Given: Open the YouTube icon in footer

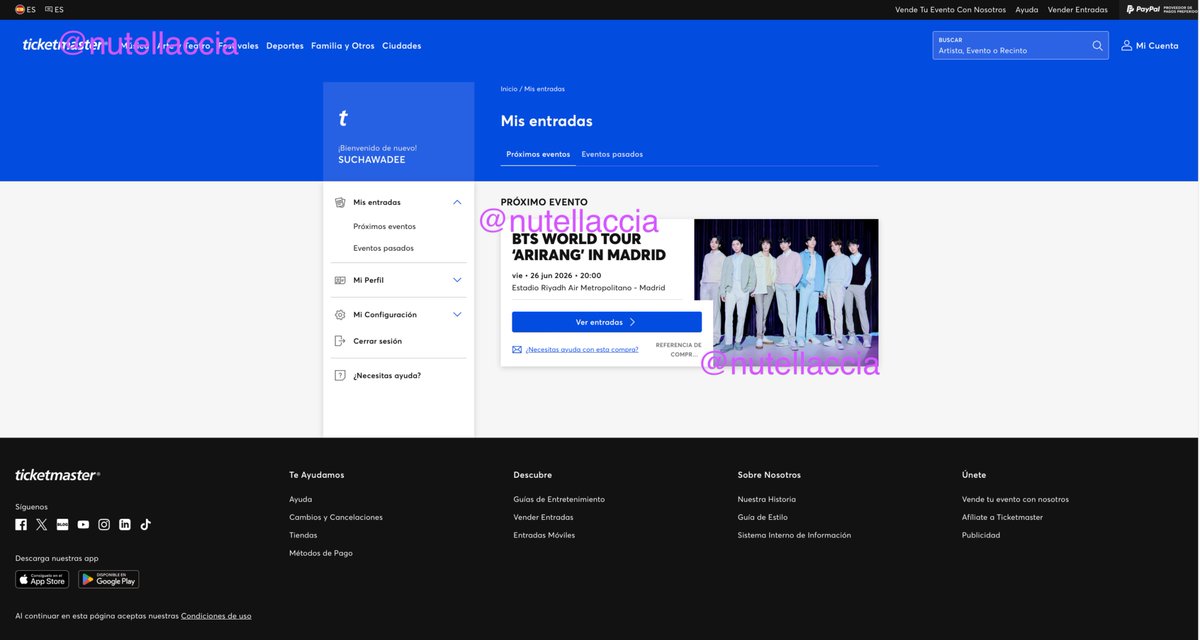Looking at the screenshot, I should [83, 524].
